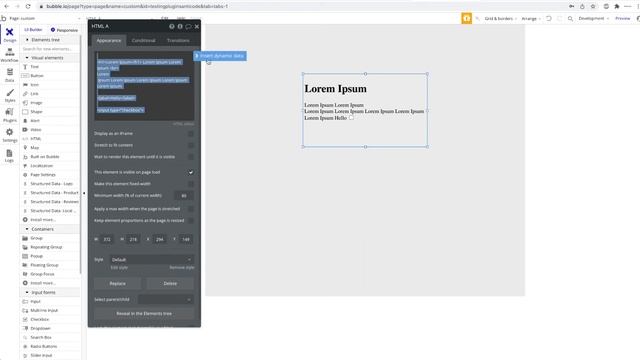640x360 pixels.
Task: Click the comment icon in HTML A panel
Action: pos(188,26)
